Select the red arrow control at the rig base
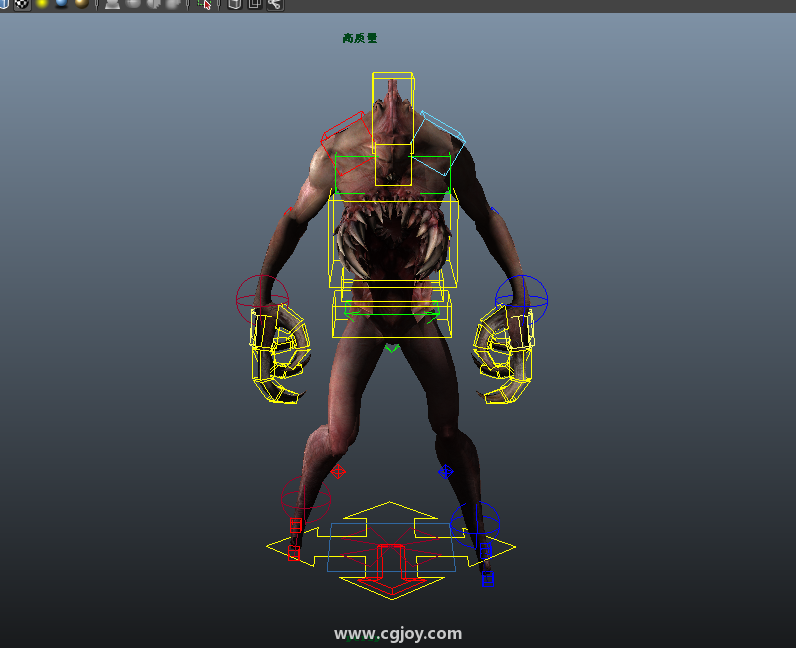The width and height of the screenshot is (796, 648). 391,570
